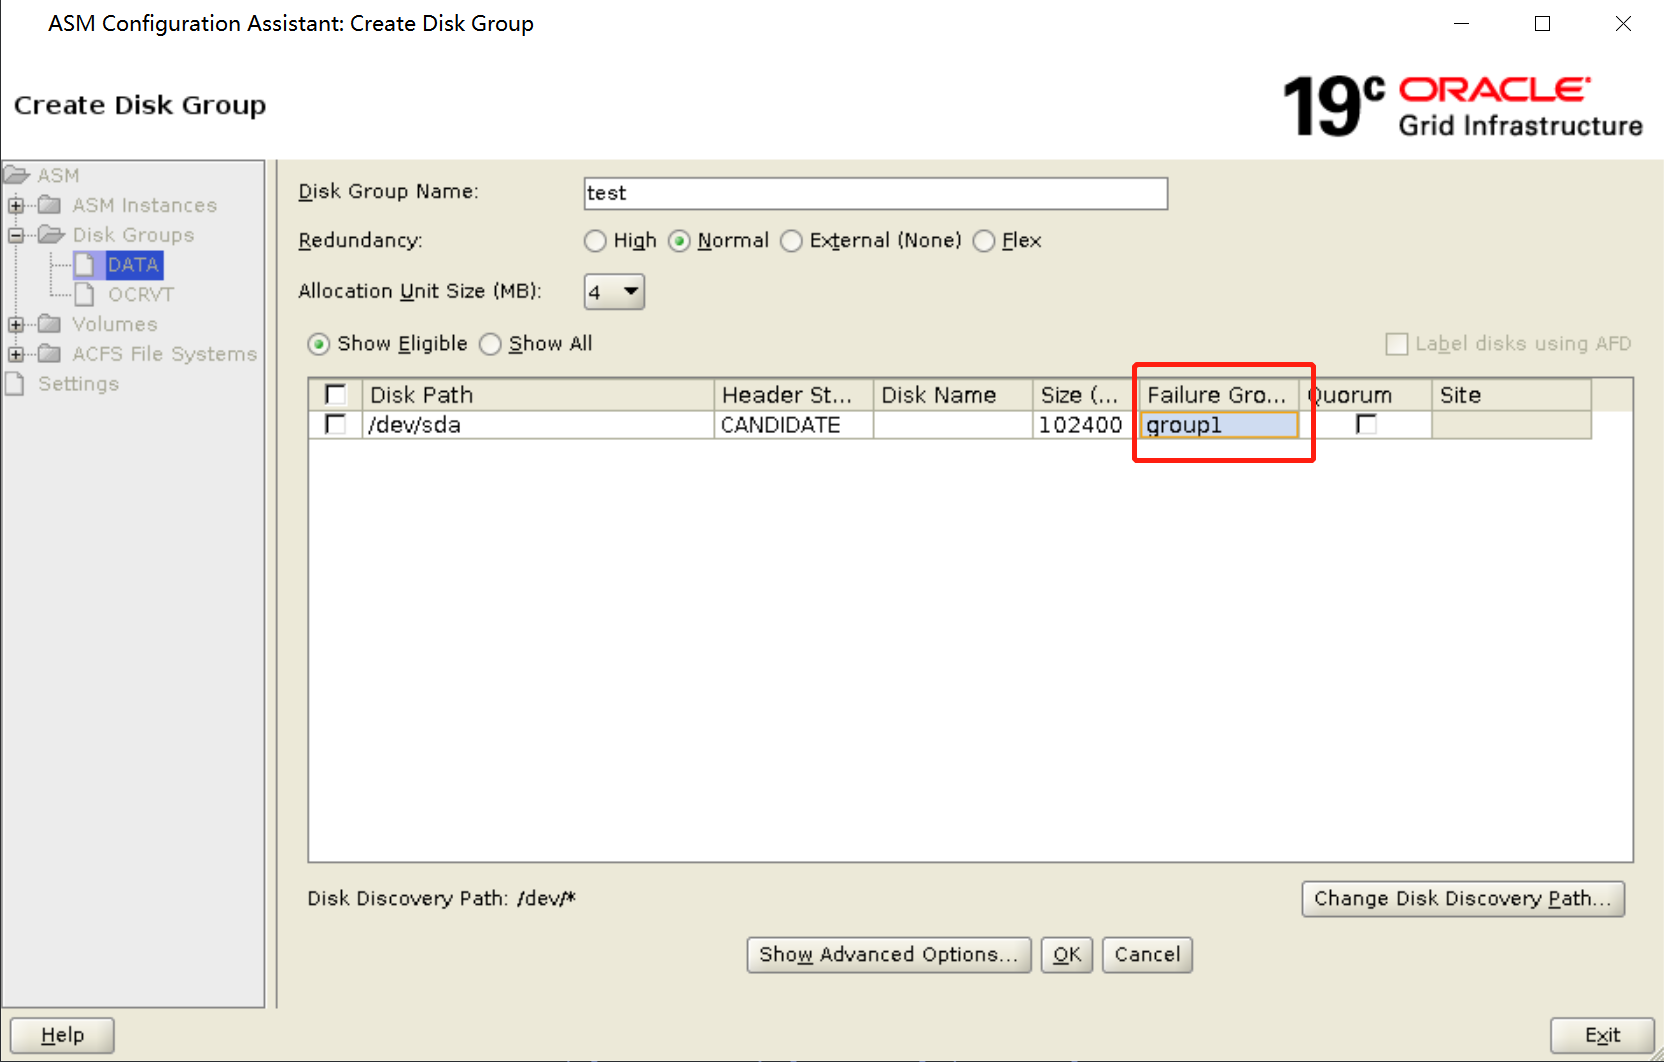Enable the Quorum checkbox for /dev/sda
The image size is (1664, 1062).
click(x=1367, y=424)
